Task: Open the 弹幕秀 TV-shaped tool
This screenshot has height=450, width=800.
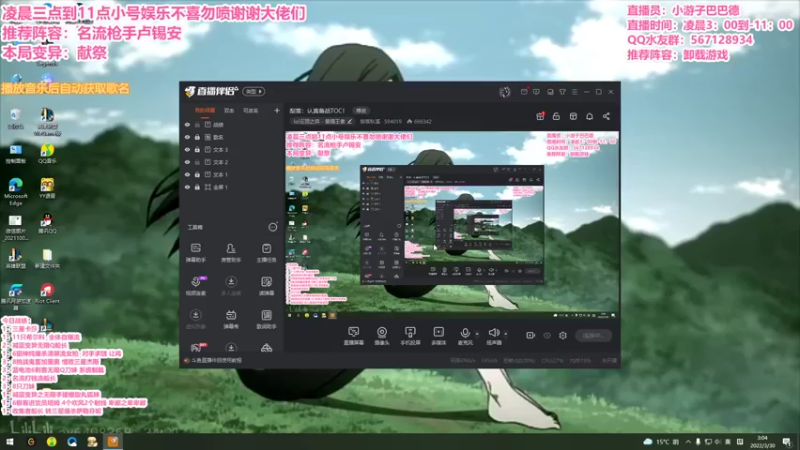Action: [231, 319]
